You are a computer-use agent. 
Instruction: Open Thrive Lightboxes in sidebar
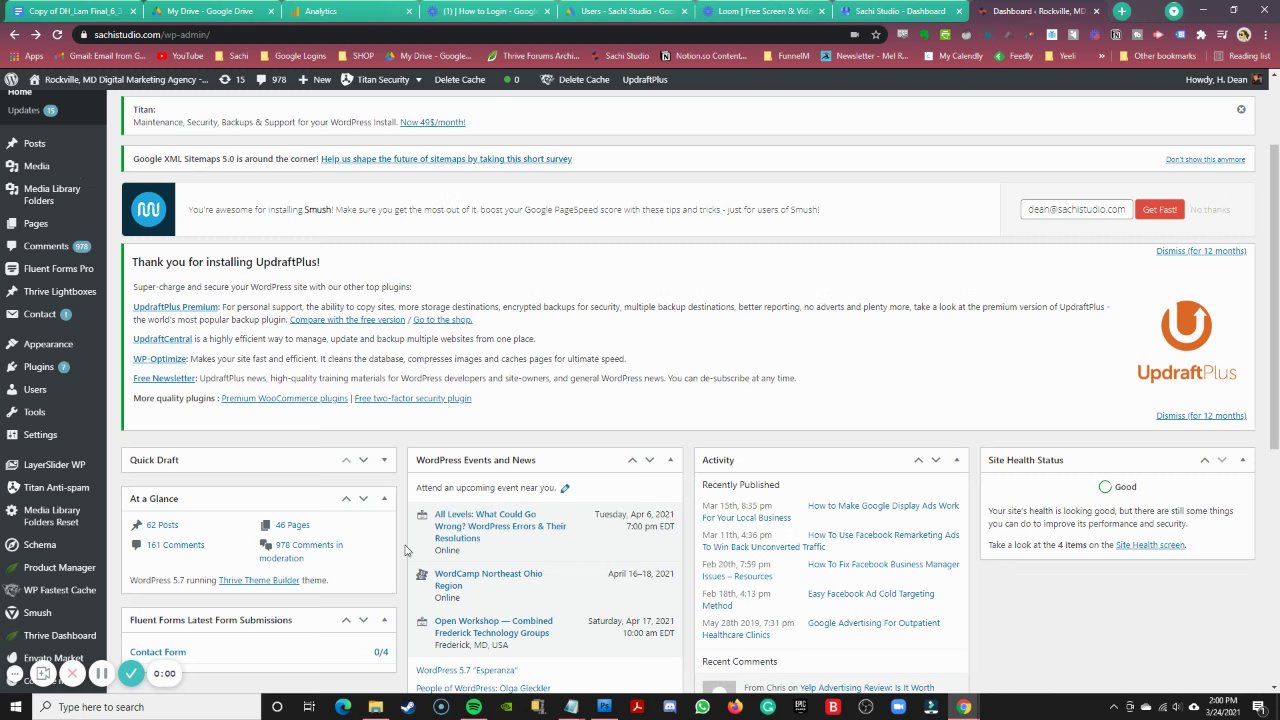[x=60, y=292]
